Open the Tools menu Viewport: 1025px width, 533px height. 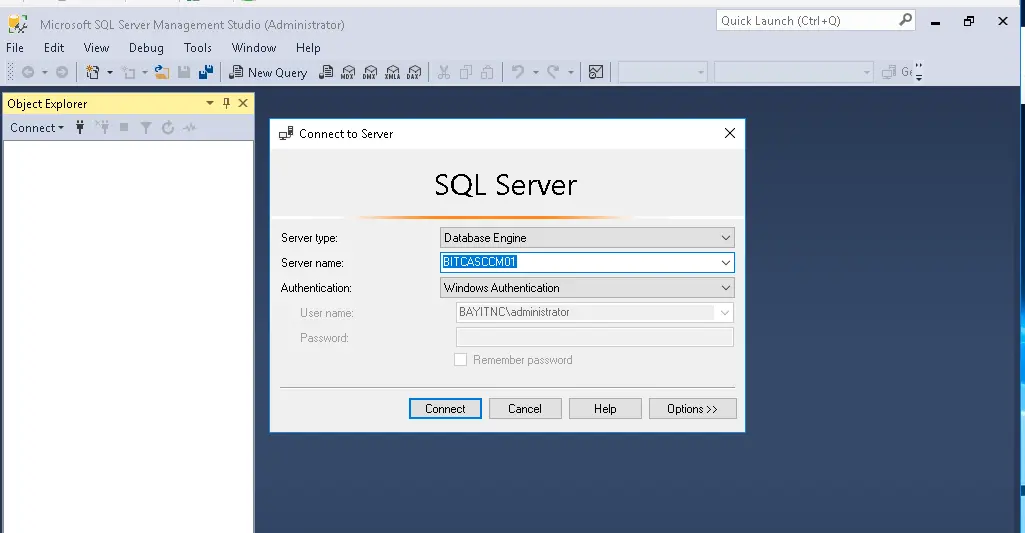click(197, 48)
